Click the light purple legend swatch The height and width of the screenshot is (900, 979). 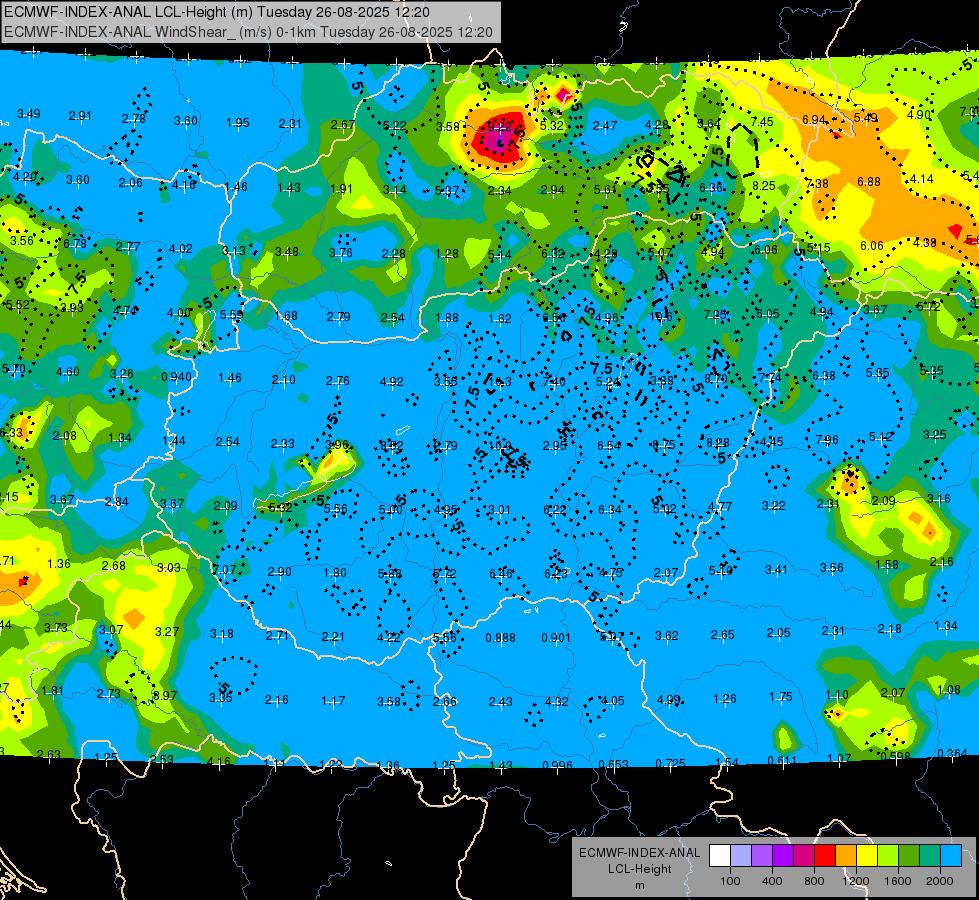(762, 856)
